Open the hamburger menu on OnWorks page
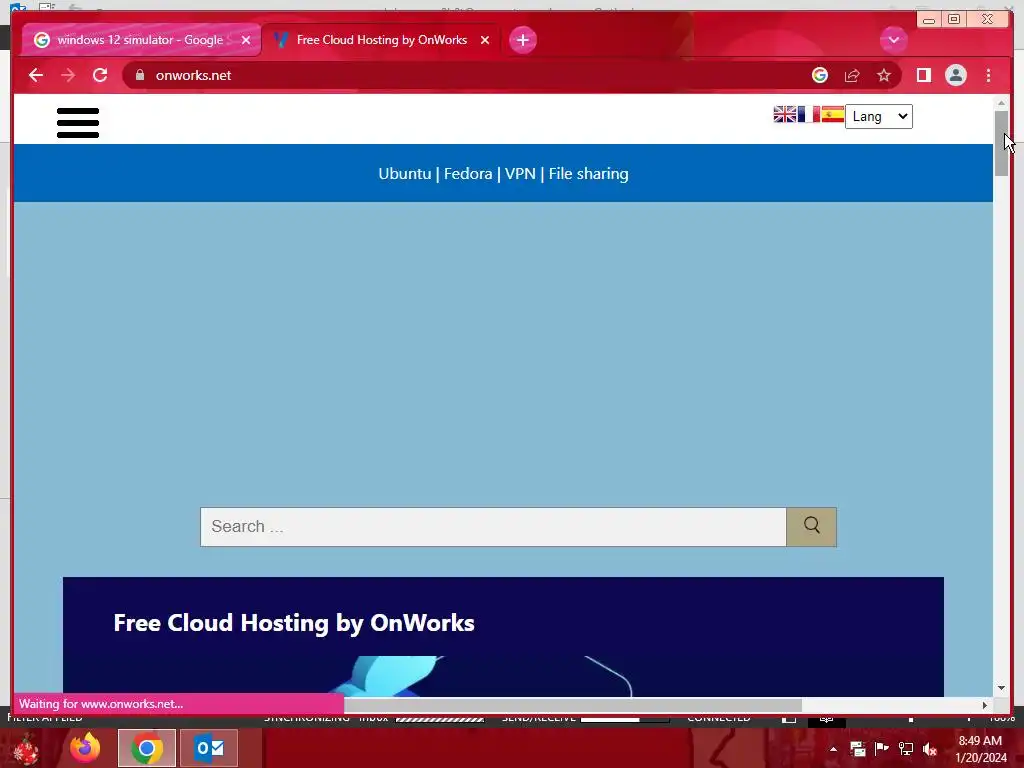The image size is (1024, 768). [78, 123]
